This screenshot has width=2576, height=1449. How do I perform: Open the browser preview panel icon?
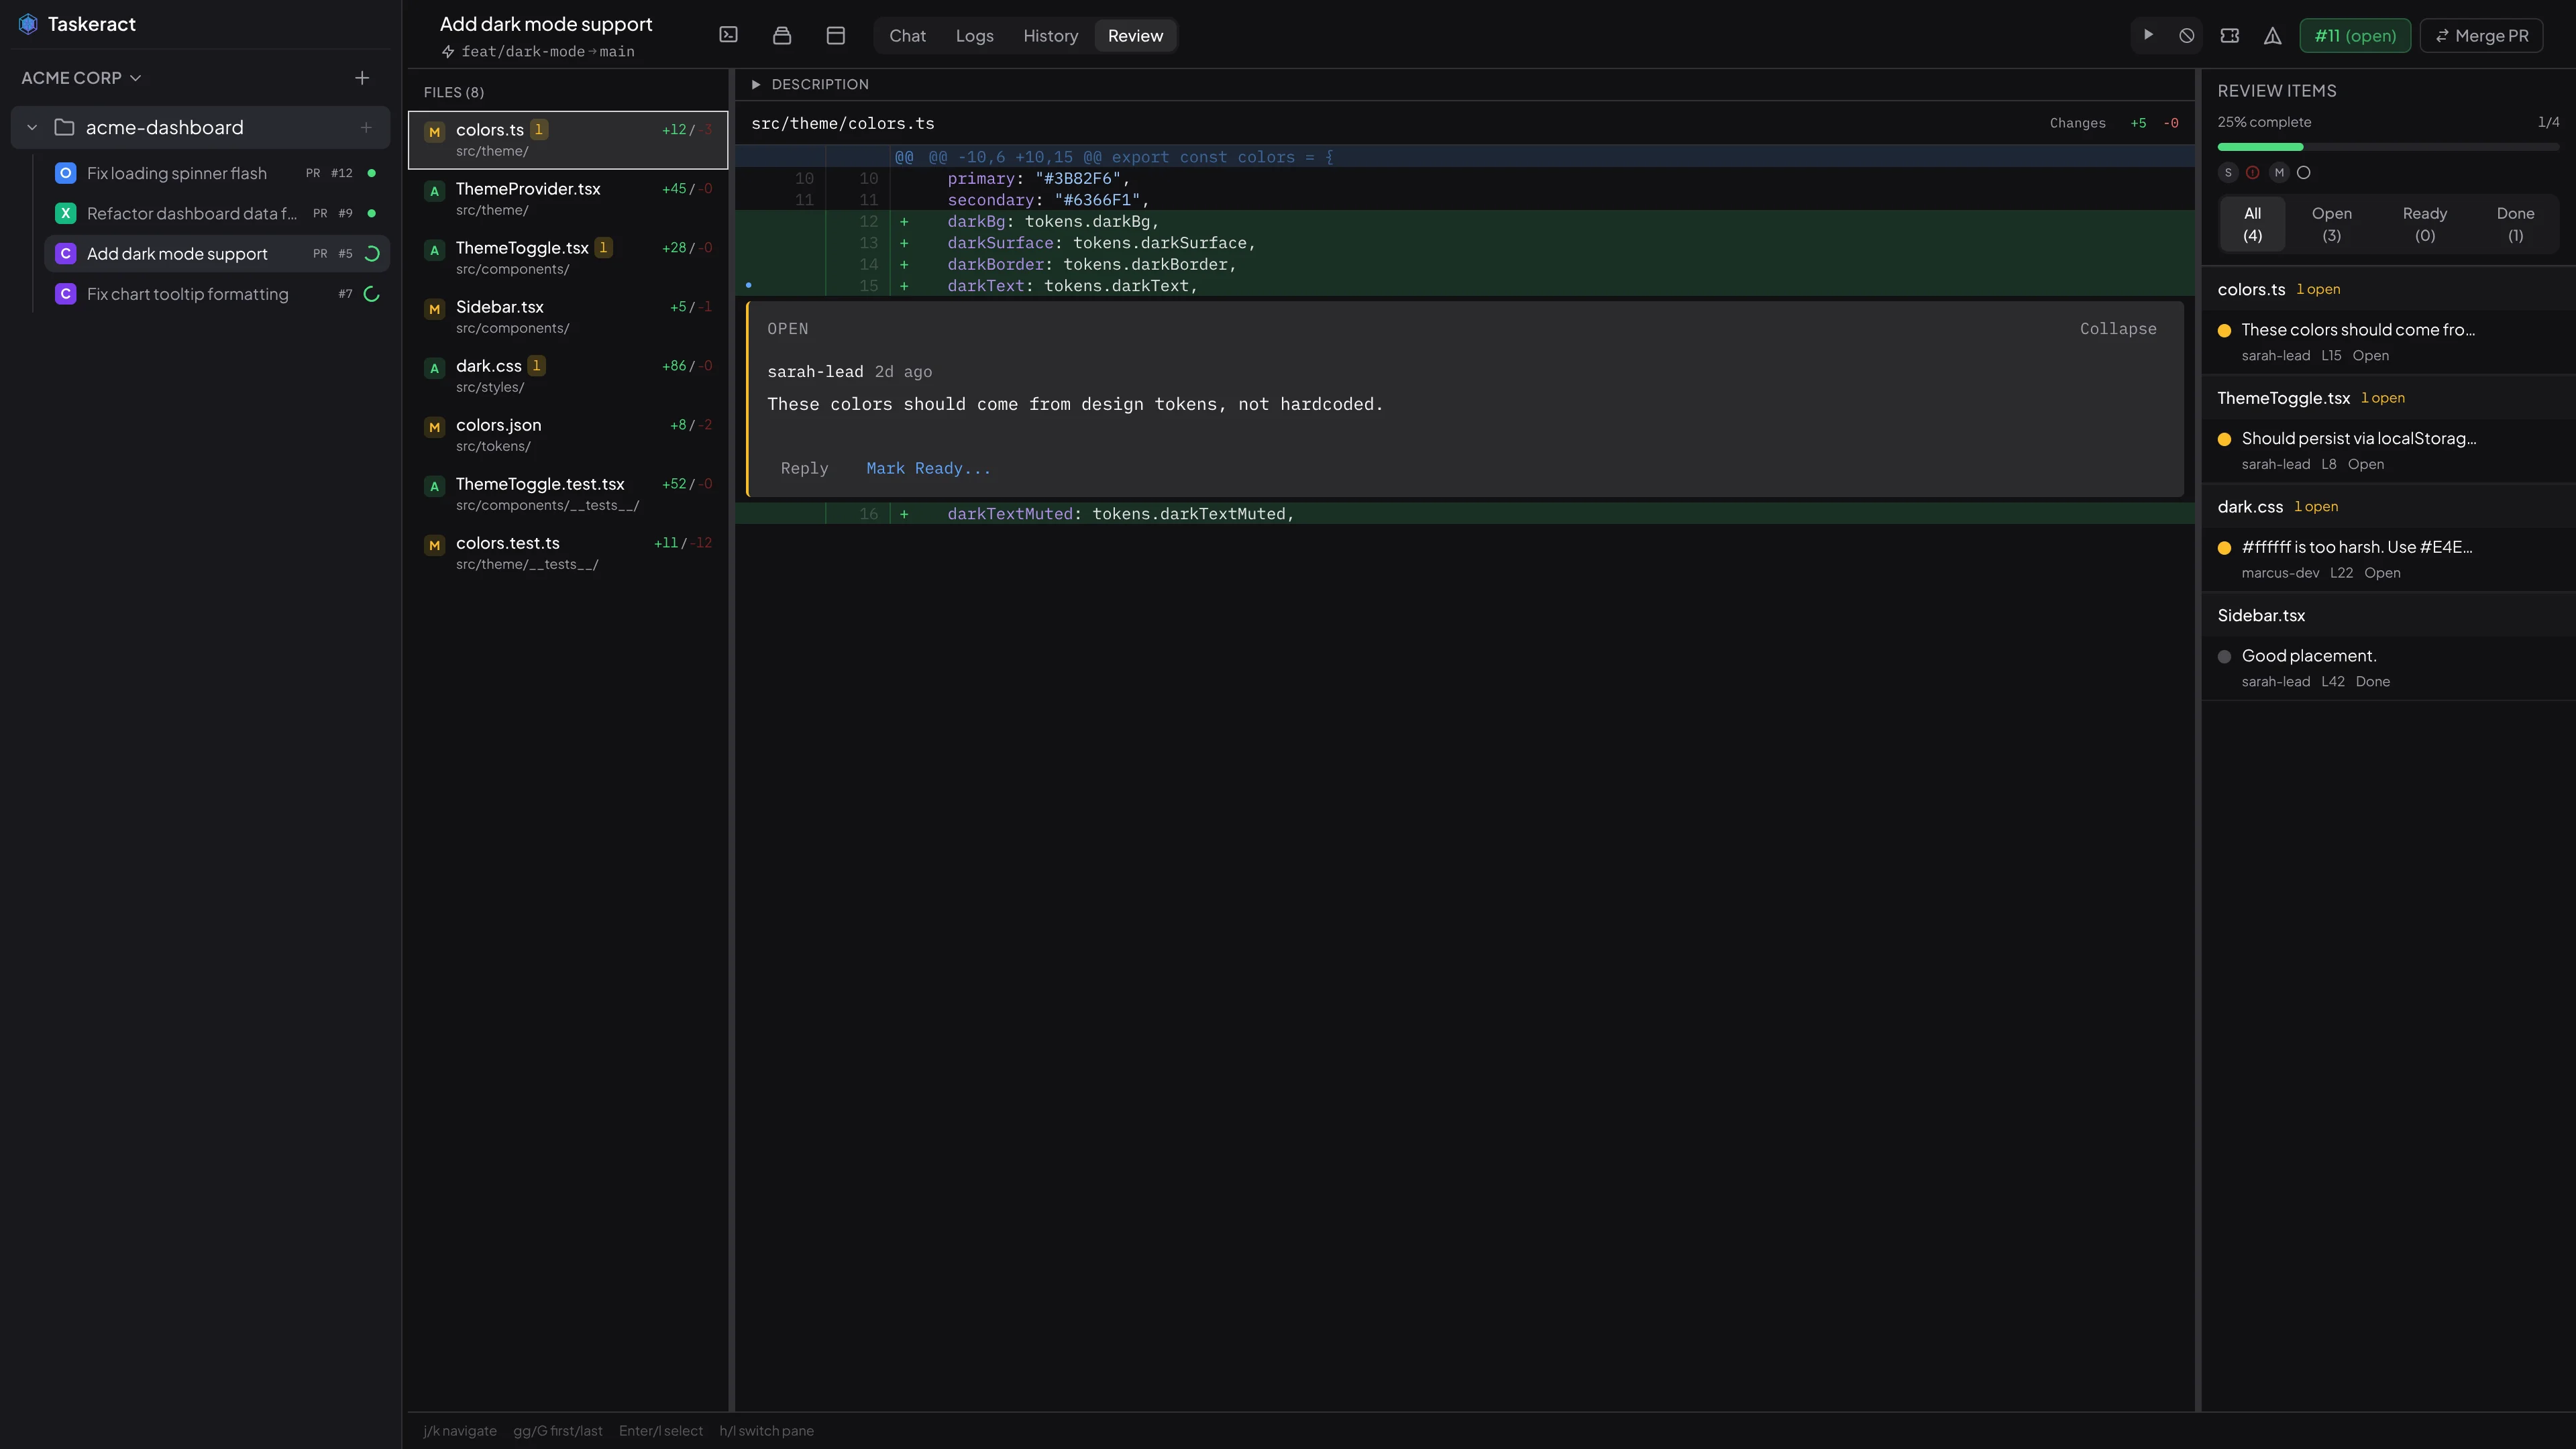(835, 35)
